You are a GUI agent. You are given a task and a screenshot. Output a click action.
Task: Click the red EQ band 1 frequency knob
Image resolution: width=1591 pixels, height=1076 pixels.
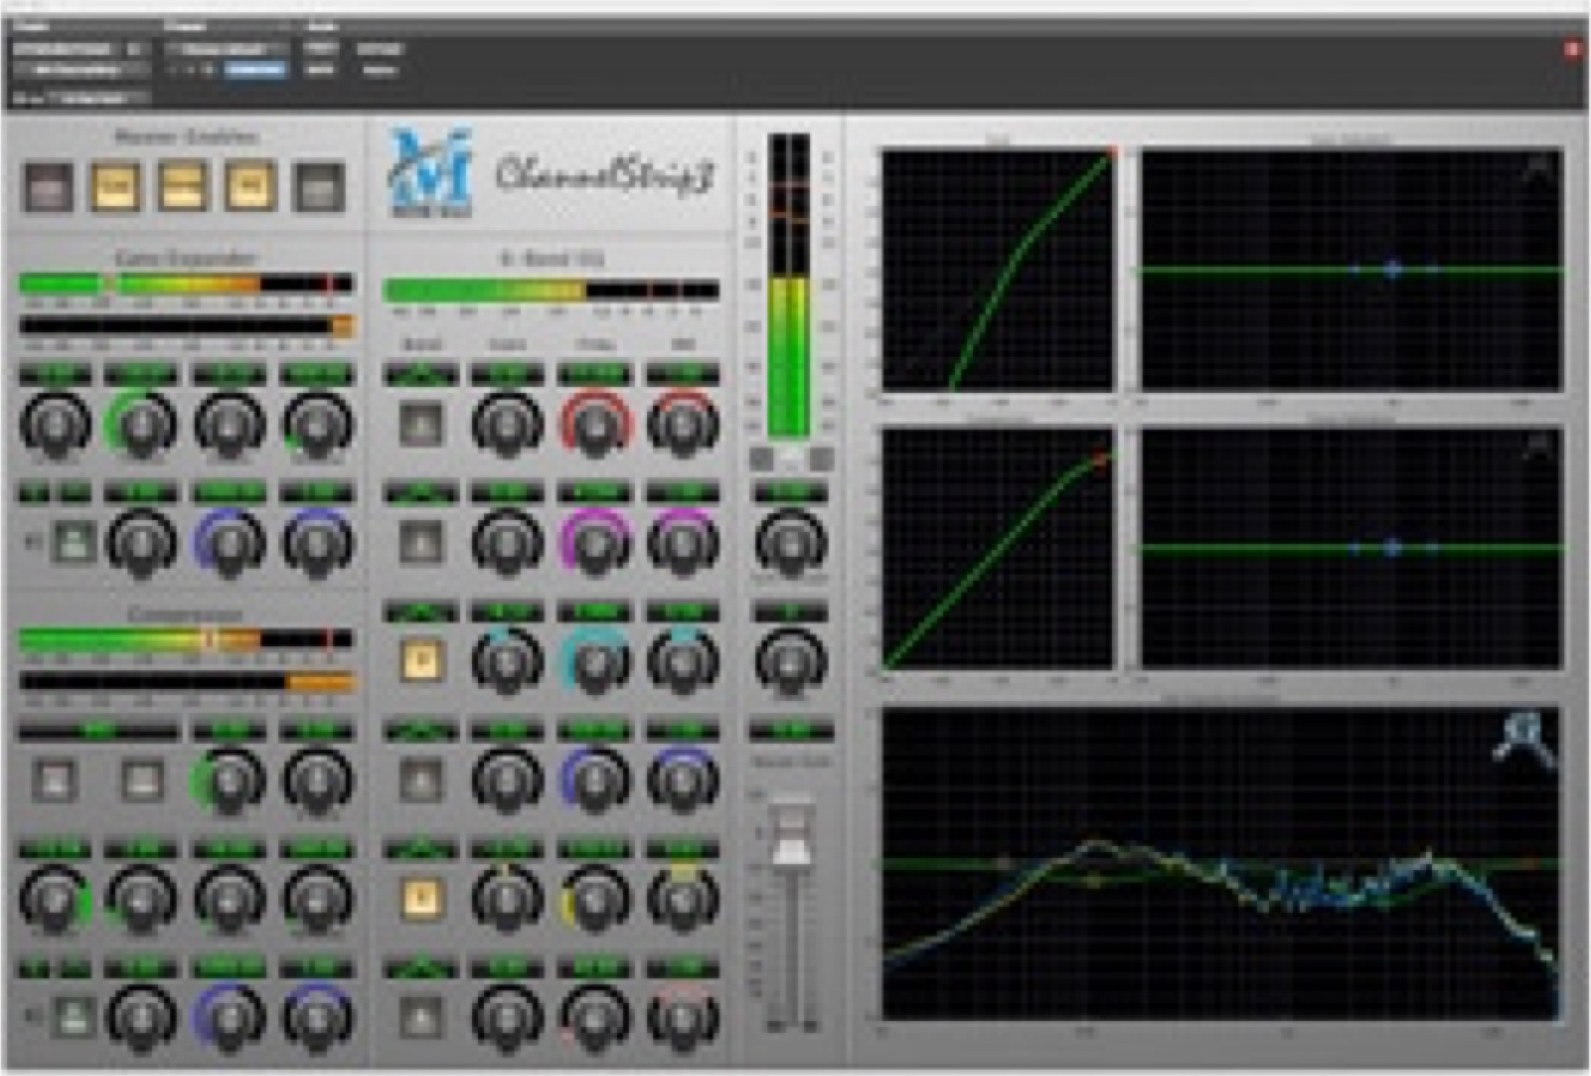tap(595, 424)
